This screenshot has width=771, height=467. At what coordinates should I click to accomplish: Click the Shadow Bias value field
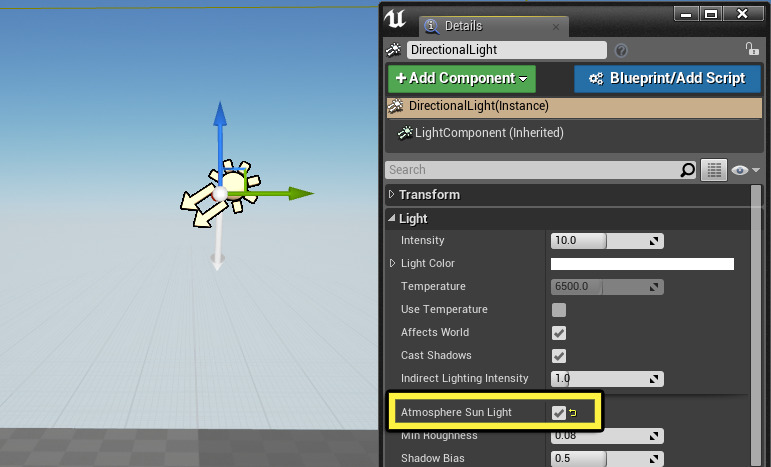tap(607, 459)
